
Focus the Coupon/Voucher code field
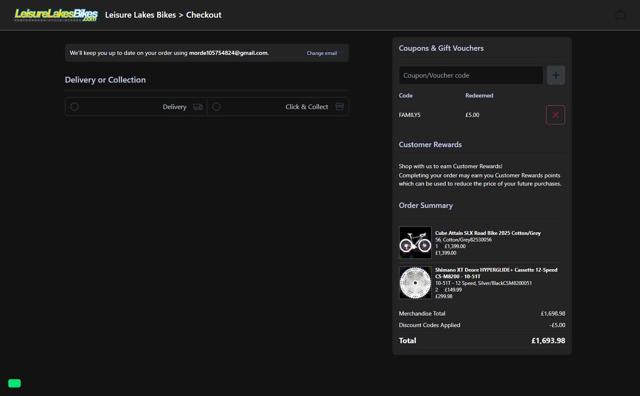471,76
